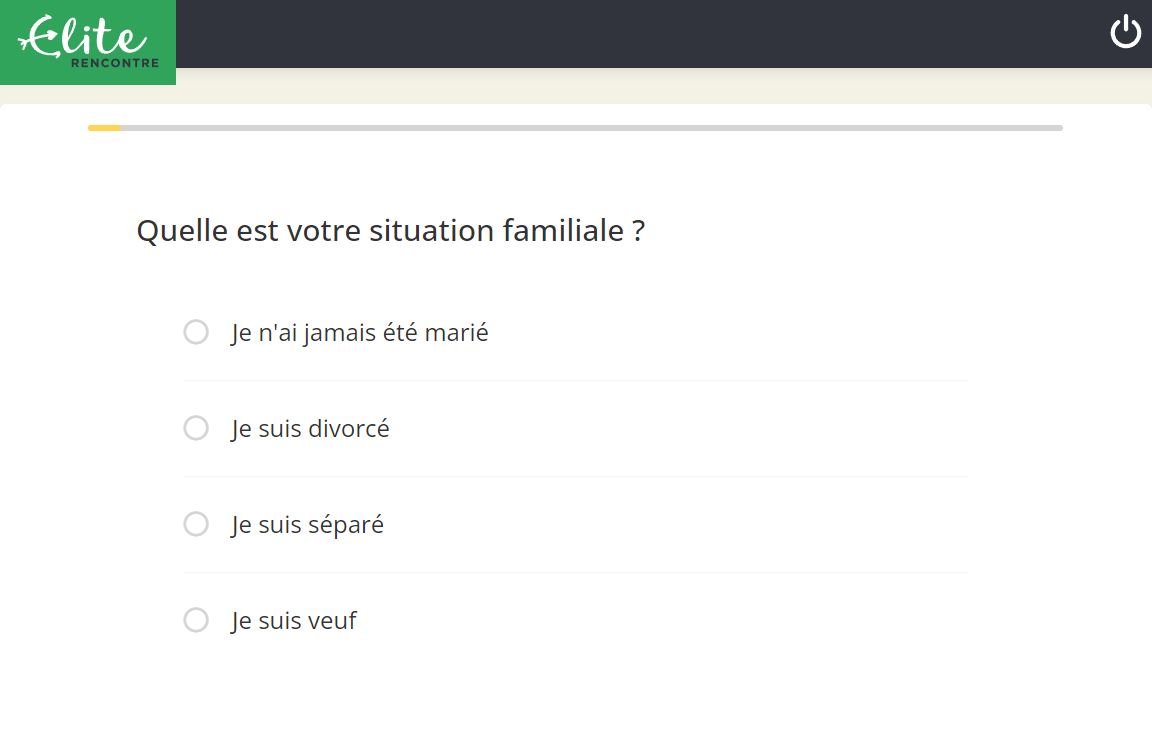Screen dimensions: 1152x734
Task: Click the 'Quelle est votre situation familiale ?' heading
Action: coord(391,231)
